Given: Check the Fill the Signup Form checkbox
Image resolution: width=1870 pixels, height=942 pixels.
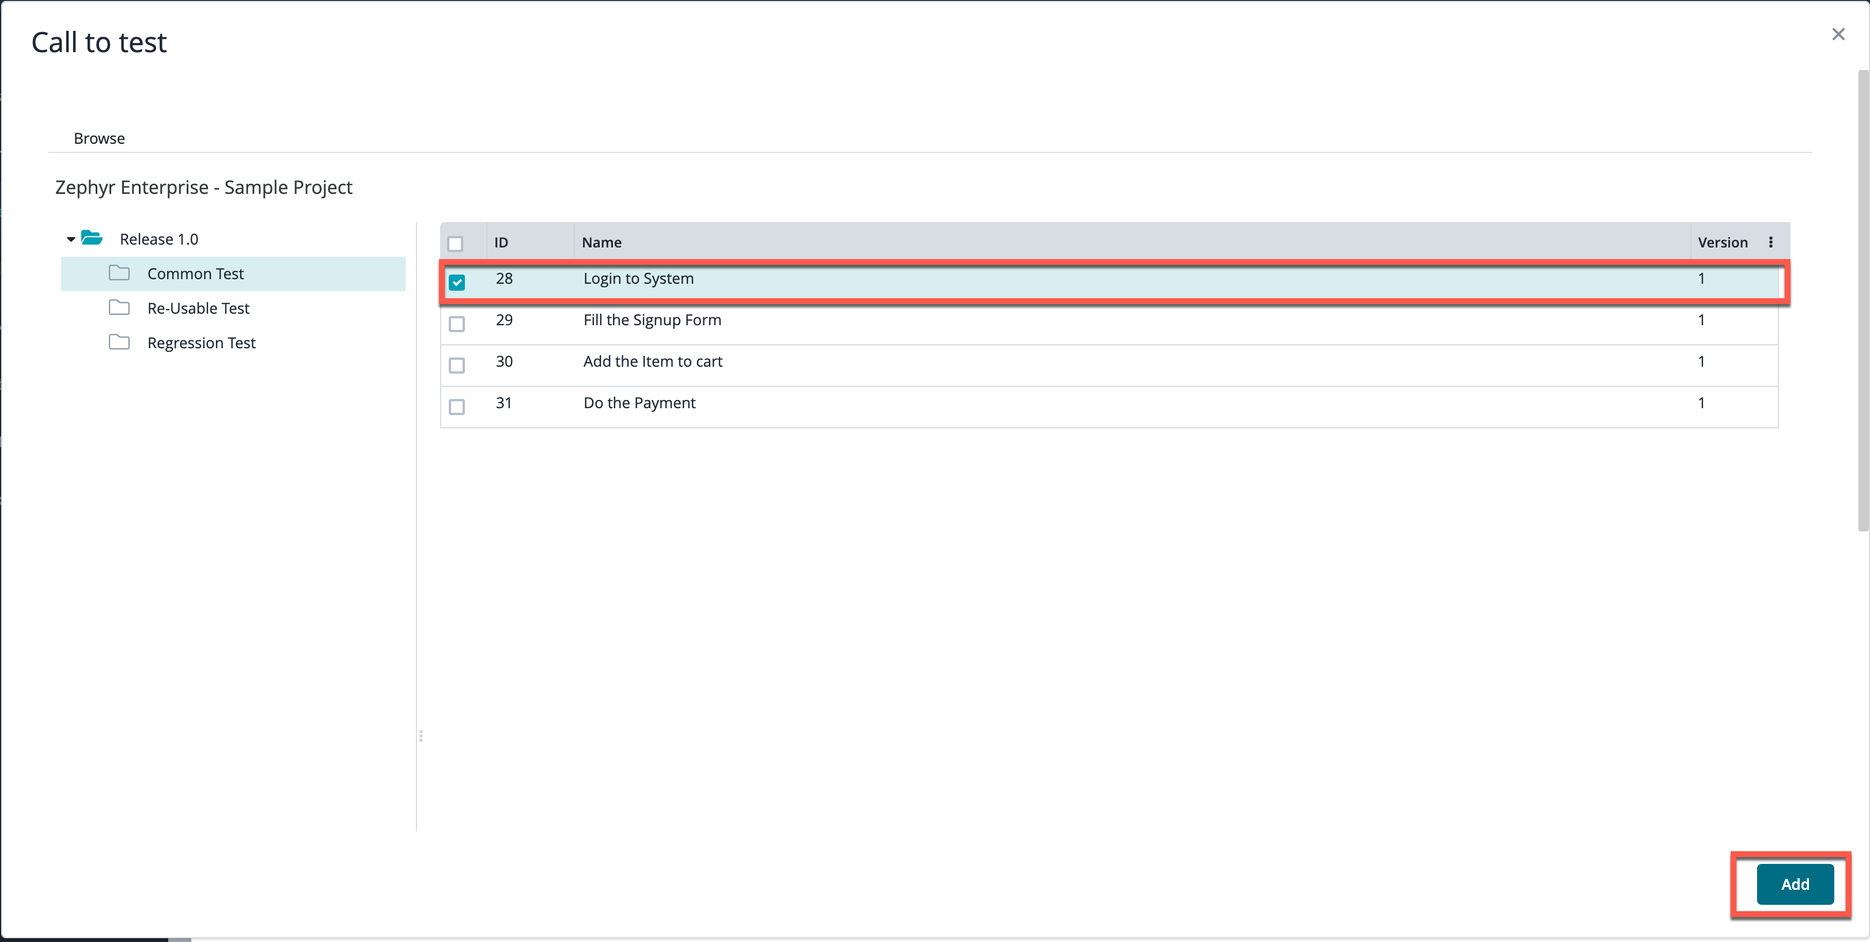Looking at the screenshot, I should coord(457,324).
